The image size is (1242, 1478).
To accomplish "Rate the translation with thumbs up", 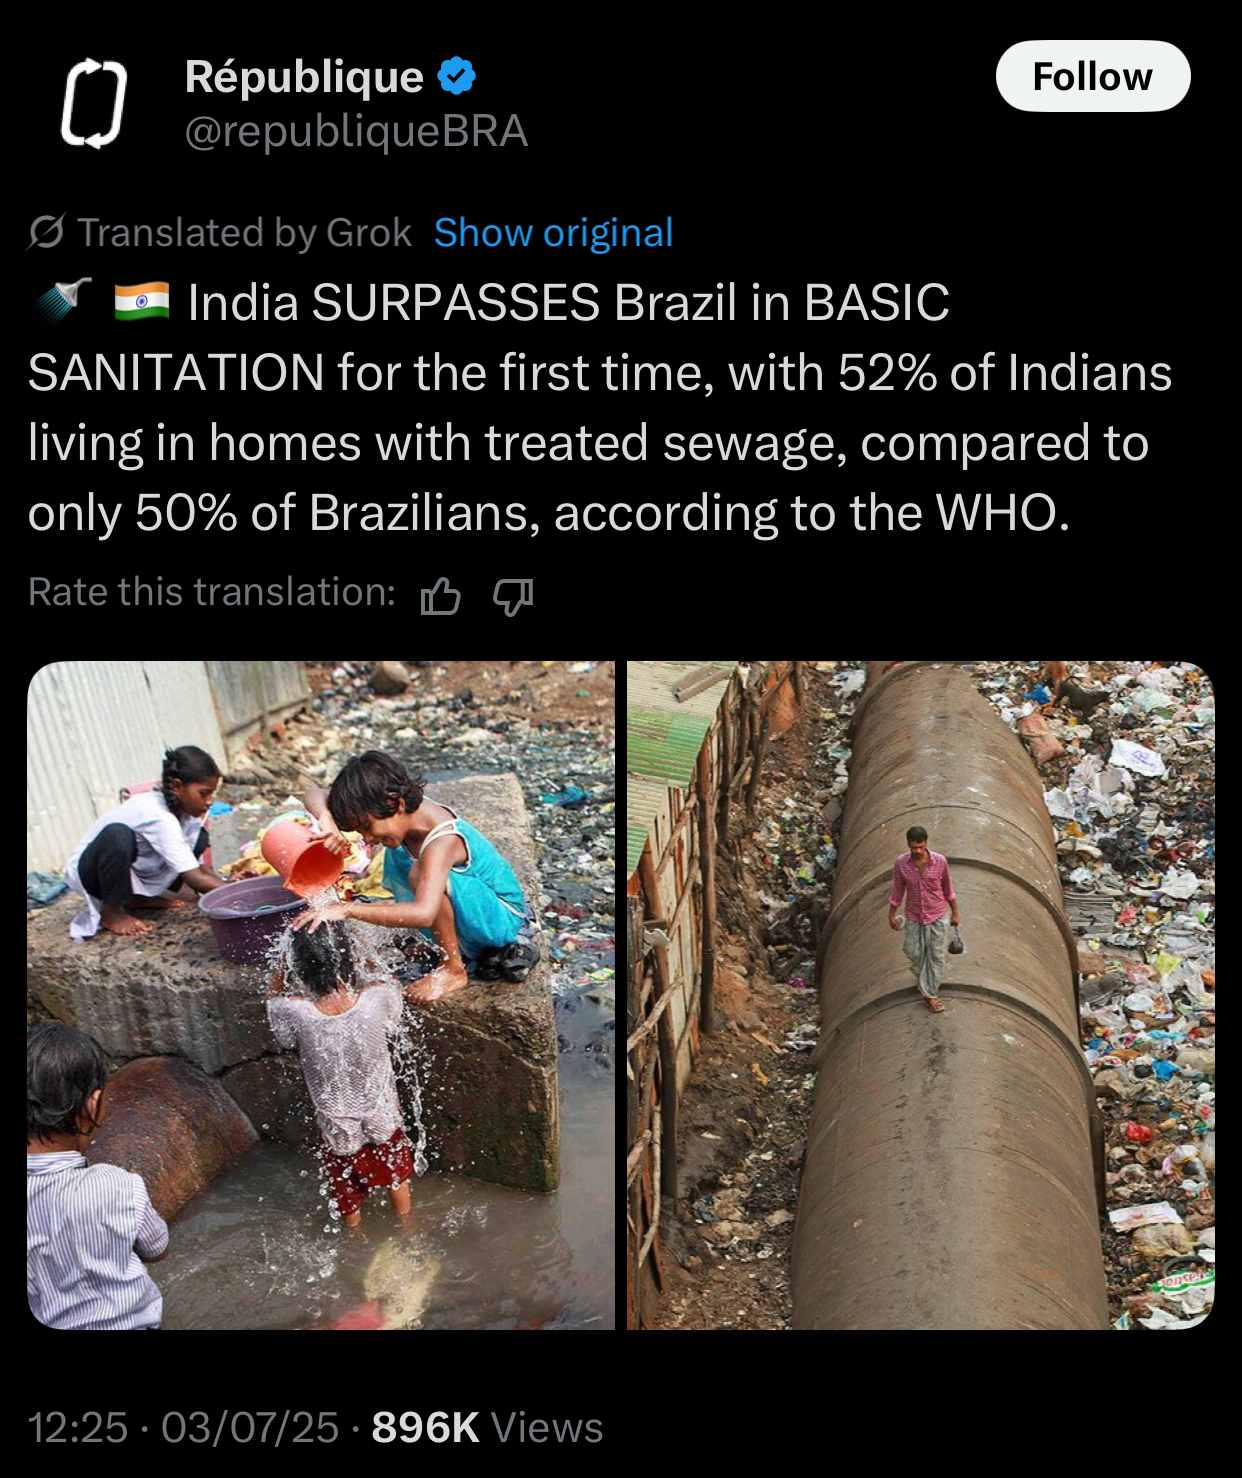I will (x=440, y=595).
